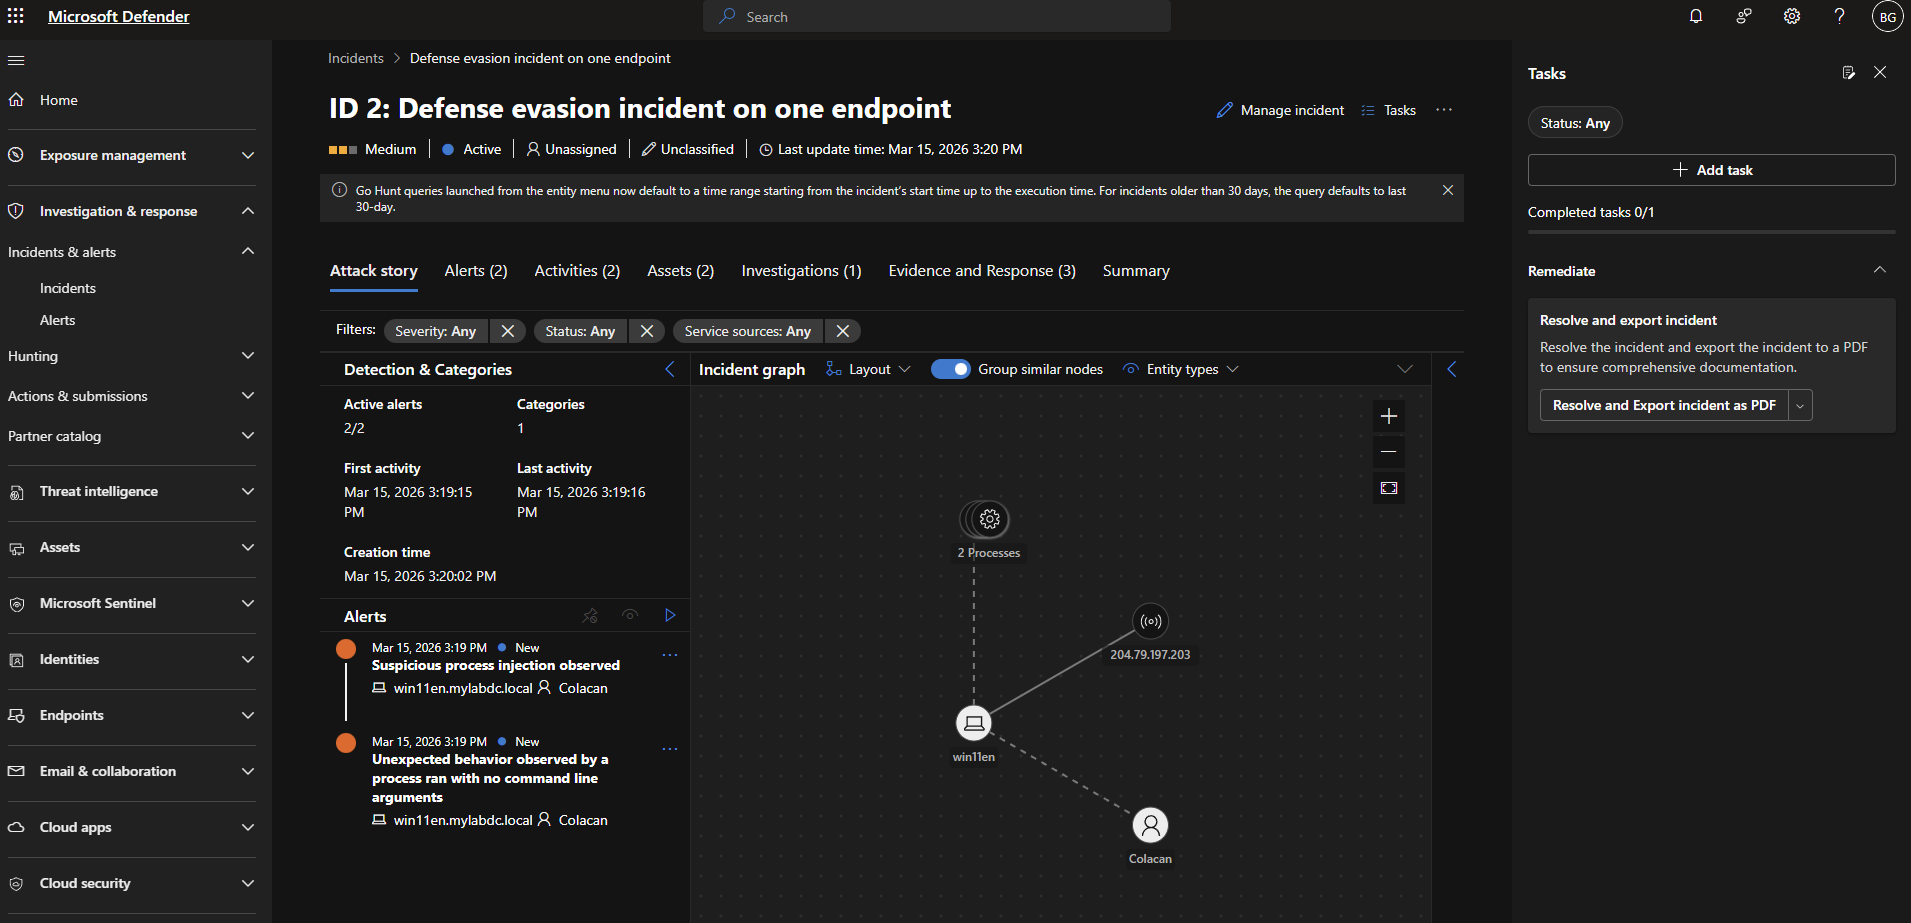This screenshot has width=1911, height=923.
Task: Switch to the Evidence and Response tab
Action: 981,271
